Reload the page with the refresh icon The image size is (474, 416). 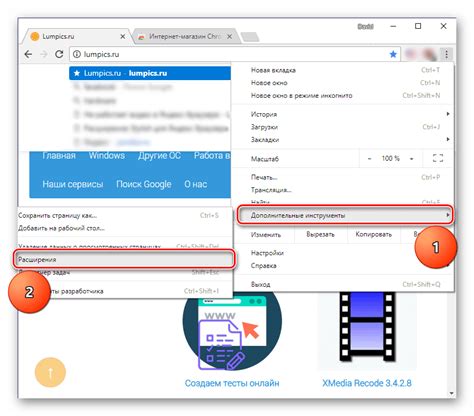click(59, 54)
